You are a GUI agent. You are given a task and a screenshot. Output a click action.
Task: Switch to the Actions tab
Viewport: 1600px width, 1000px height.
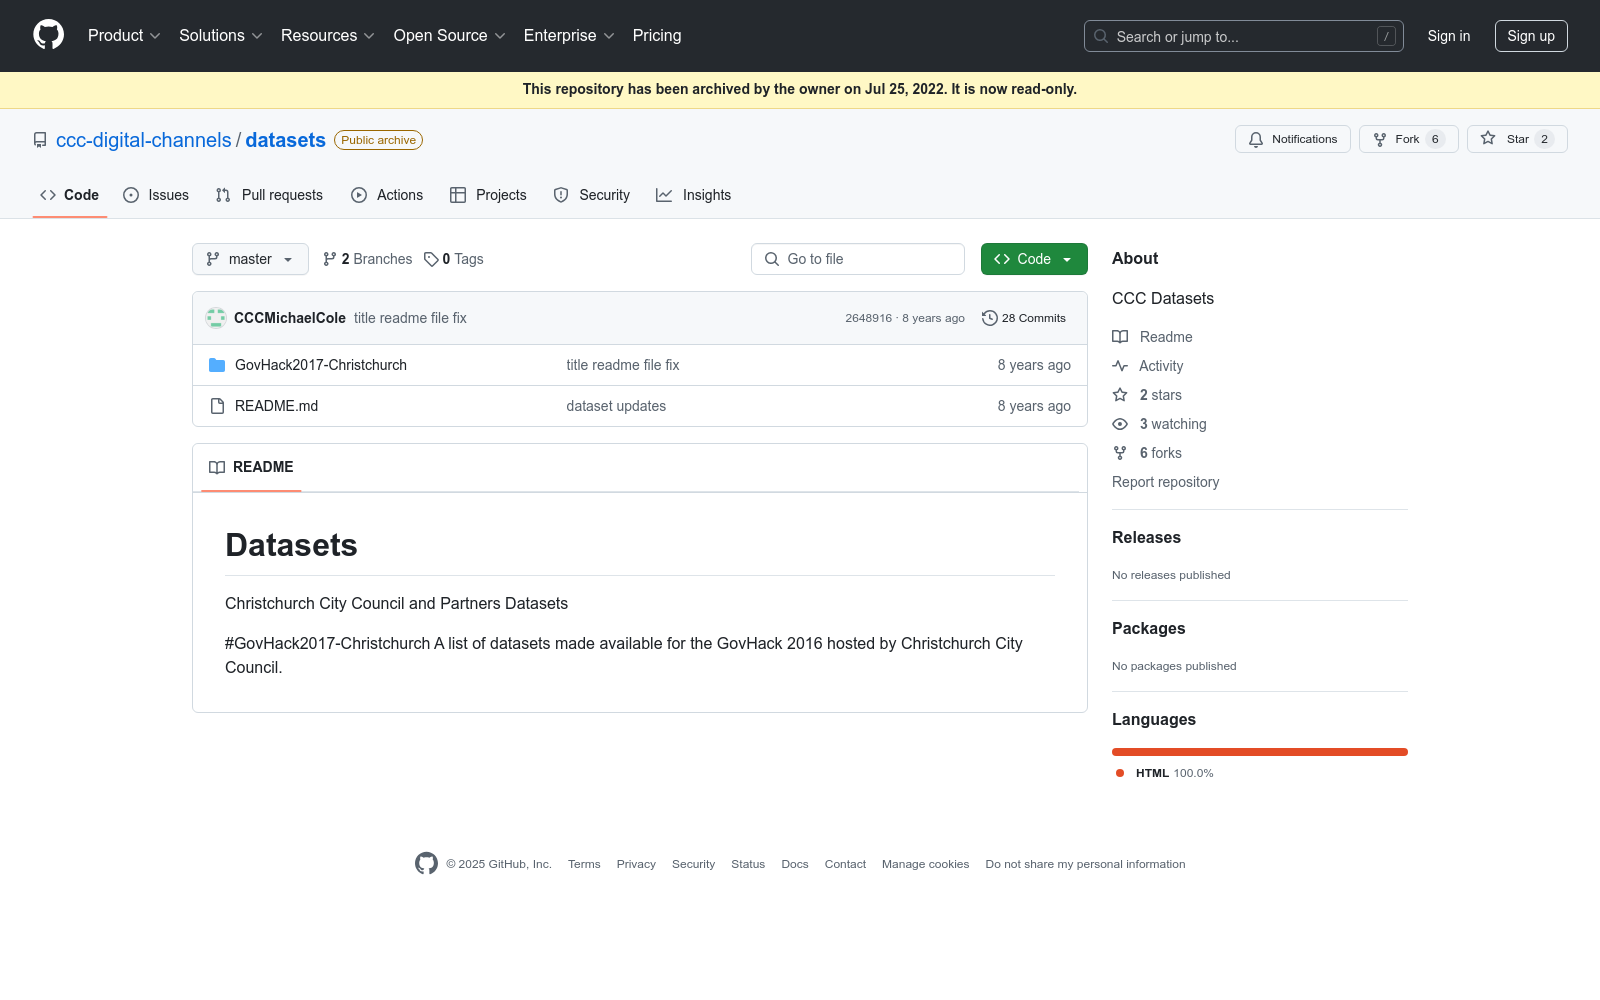pyautogui.click(x=387, y=195)
